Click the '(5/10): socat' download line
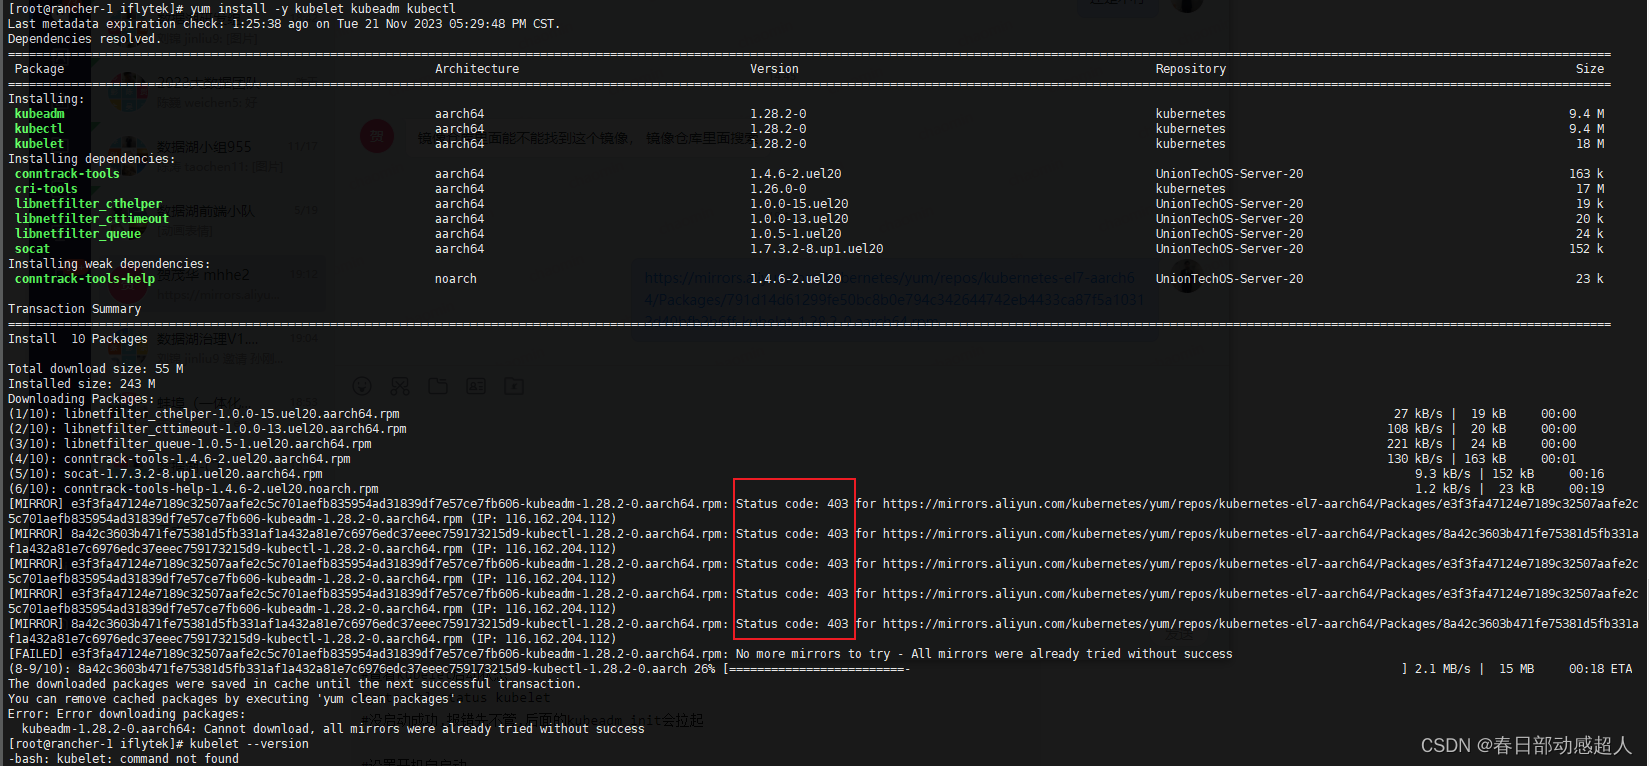1649x766 pixels. pos(165,473)
